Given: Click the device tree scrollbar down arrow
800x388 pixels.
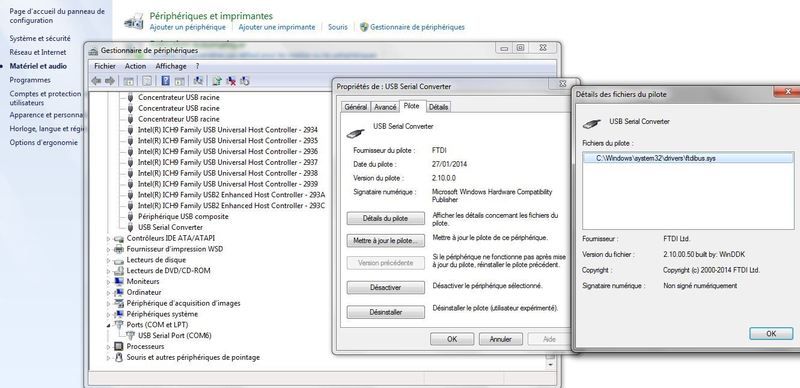Looking at the screenshot, I should point(550,365).
